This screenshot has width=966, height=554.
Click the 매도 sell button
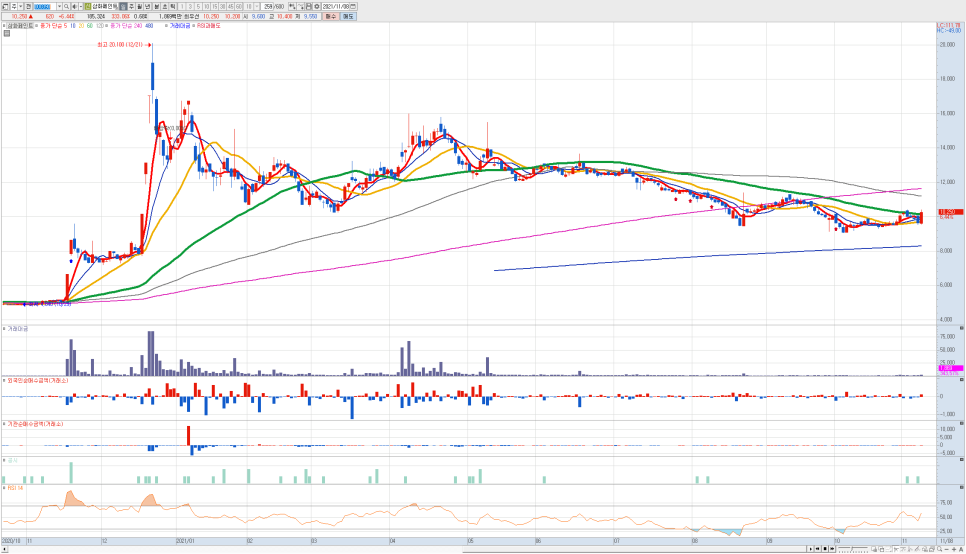point(348,17)
